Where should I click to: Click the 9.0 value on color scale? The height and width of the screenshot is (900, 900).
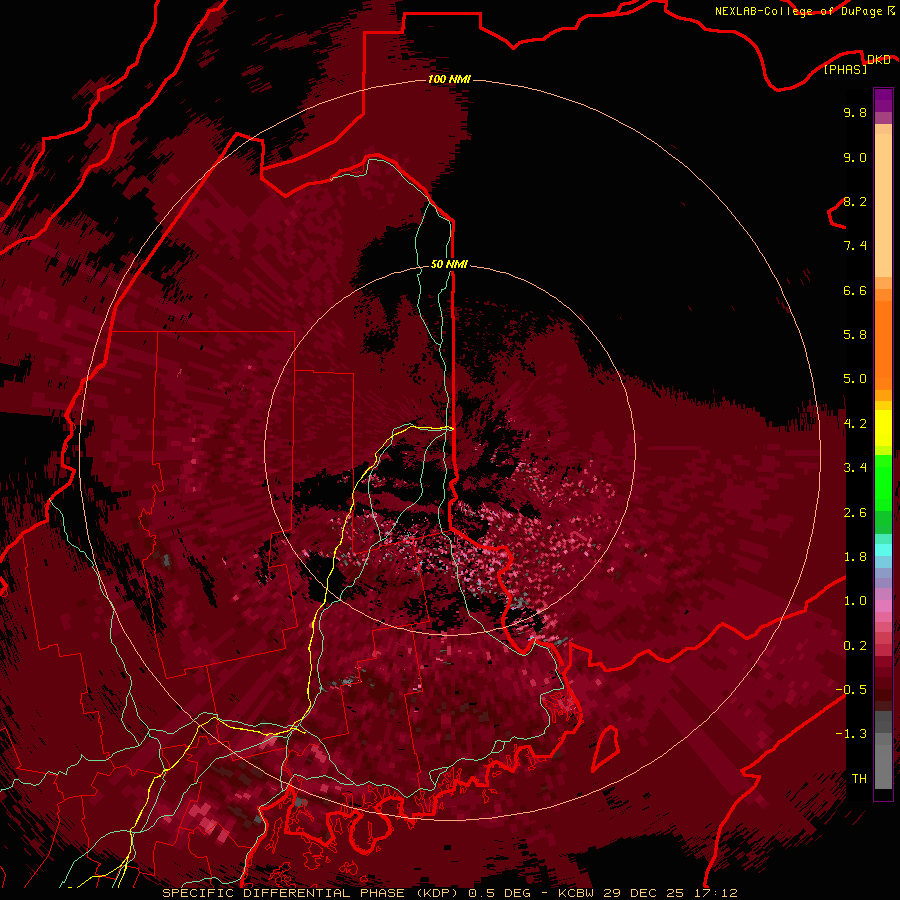pyautogui.click(x=855, y=157)
